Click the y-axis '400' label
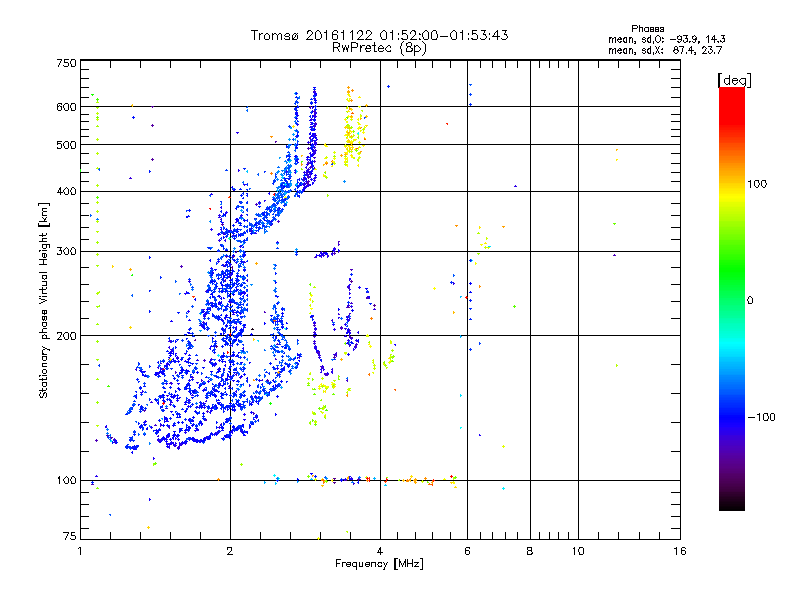800x600 pixels. coord(66,192)
